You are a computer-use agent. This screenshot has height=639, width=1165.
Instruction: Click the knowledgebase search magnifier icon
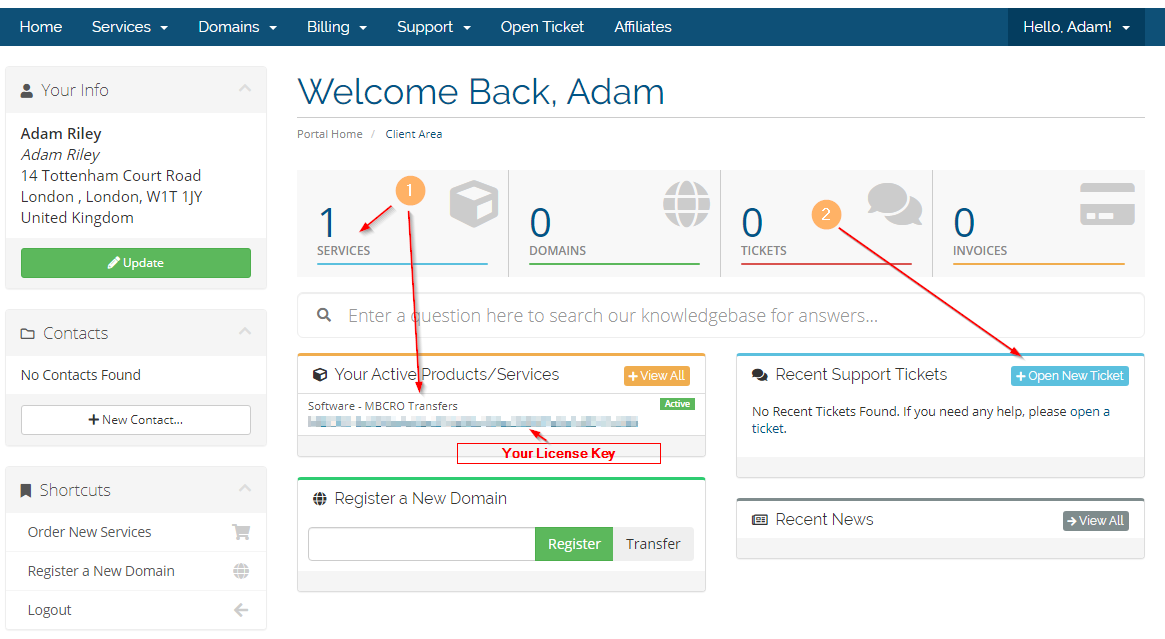324,315
